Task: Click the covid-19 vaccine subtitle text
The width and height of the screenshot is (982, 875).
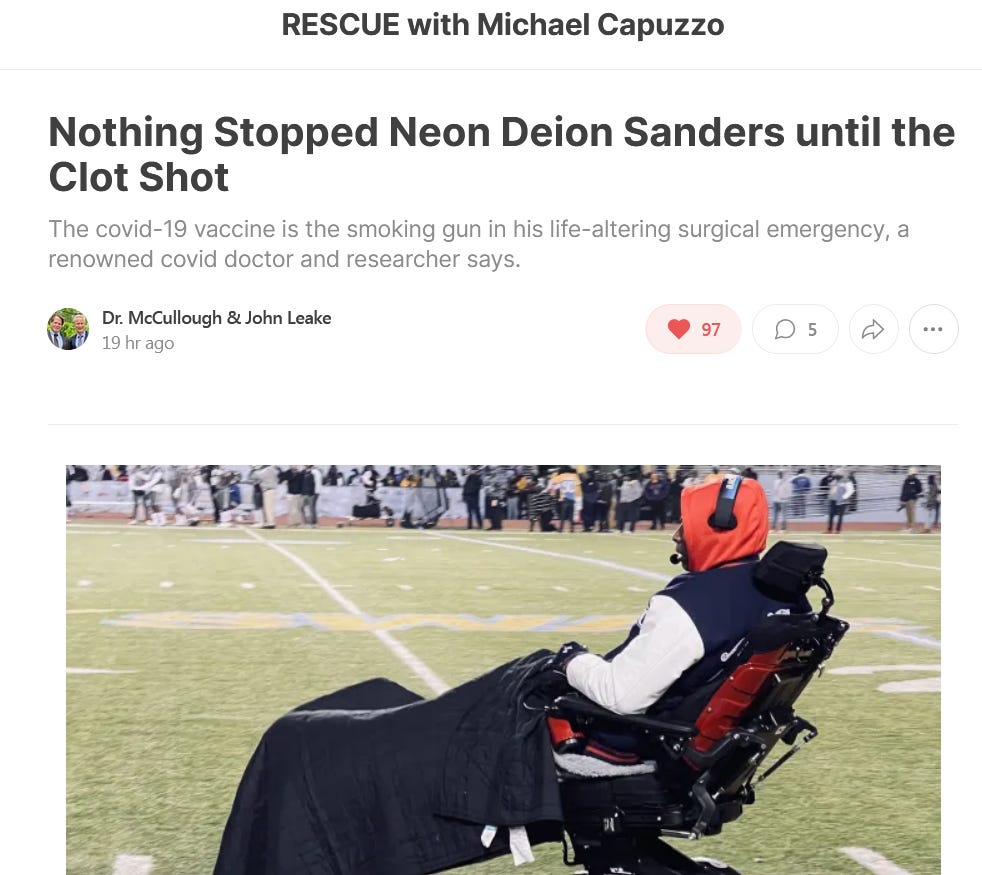Action: tap(478, 244)
